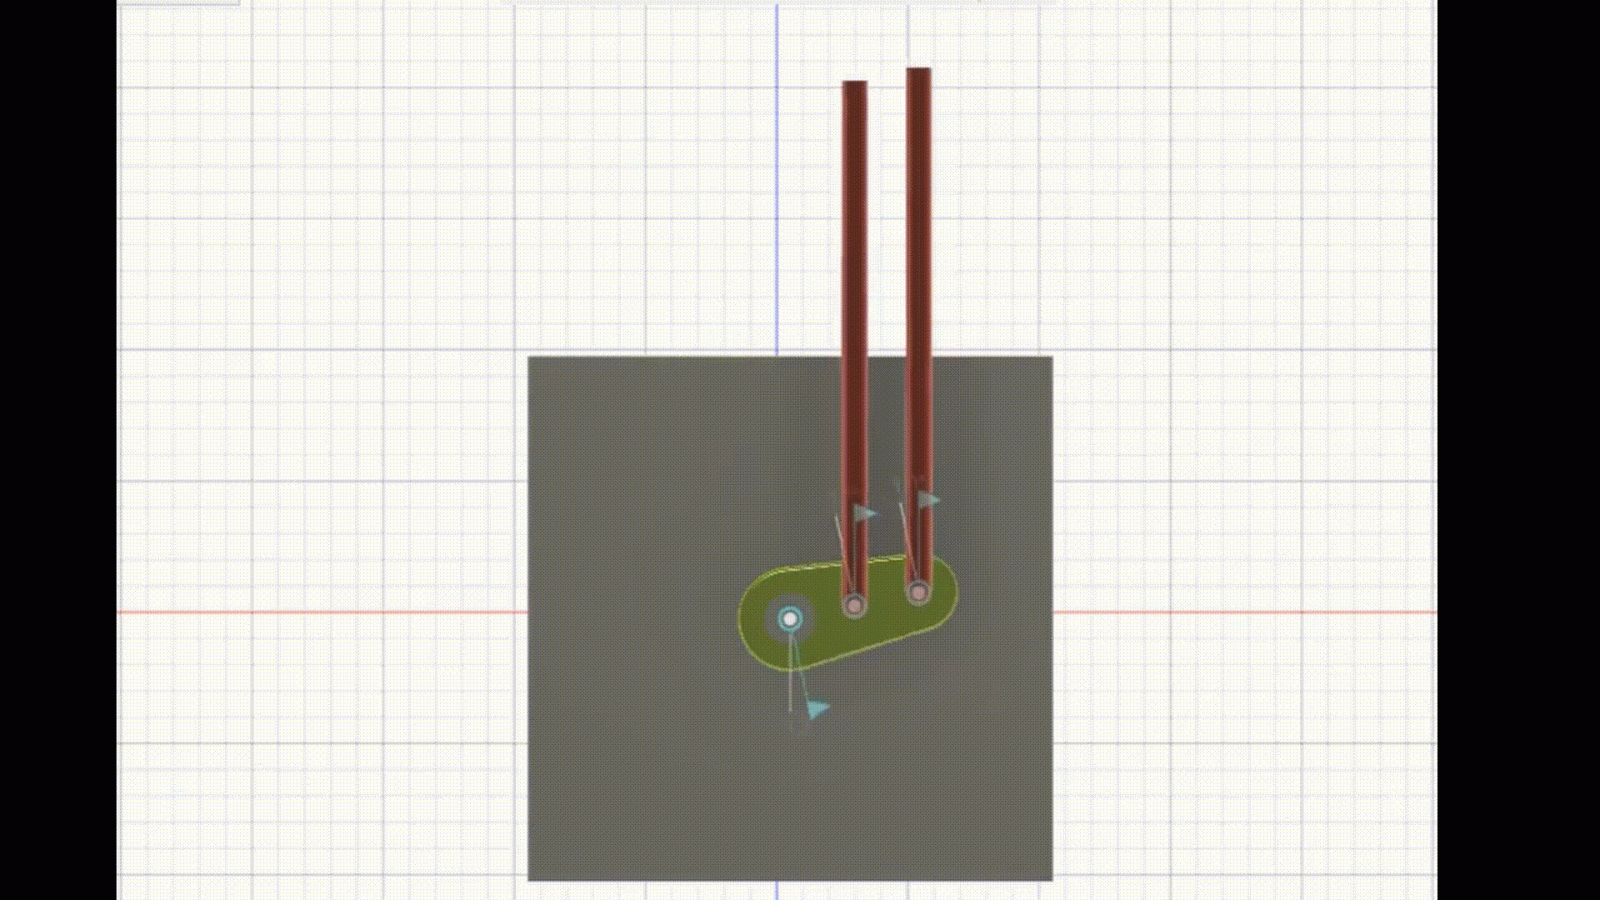The height and width of the screenshot is (900, 1600).
Task: Select the left red vertical rod
Action: click(x=854, y=345)
